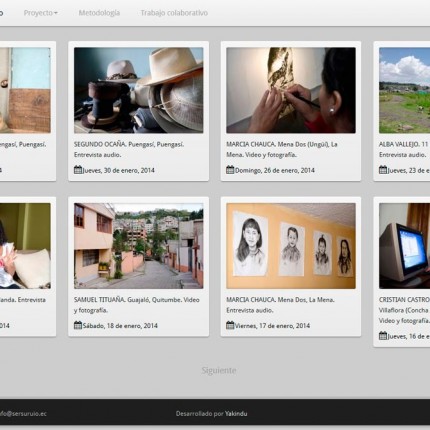Click the 'ALBA VALLEJO' card title
The width and height of the screenshot is (430, 430).
coord(399,144)
